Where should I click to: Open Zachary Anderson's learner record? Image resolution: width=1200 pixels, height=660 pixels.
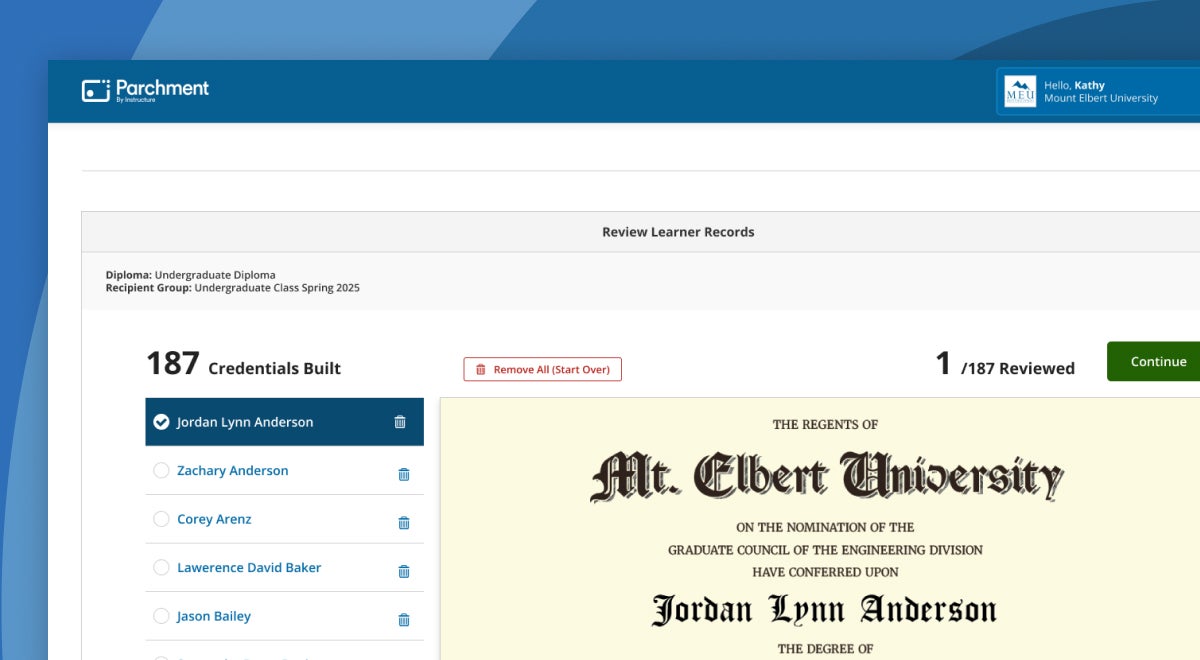click(232, 471)
